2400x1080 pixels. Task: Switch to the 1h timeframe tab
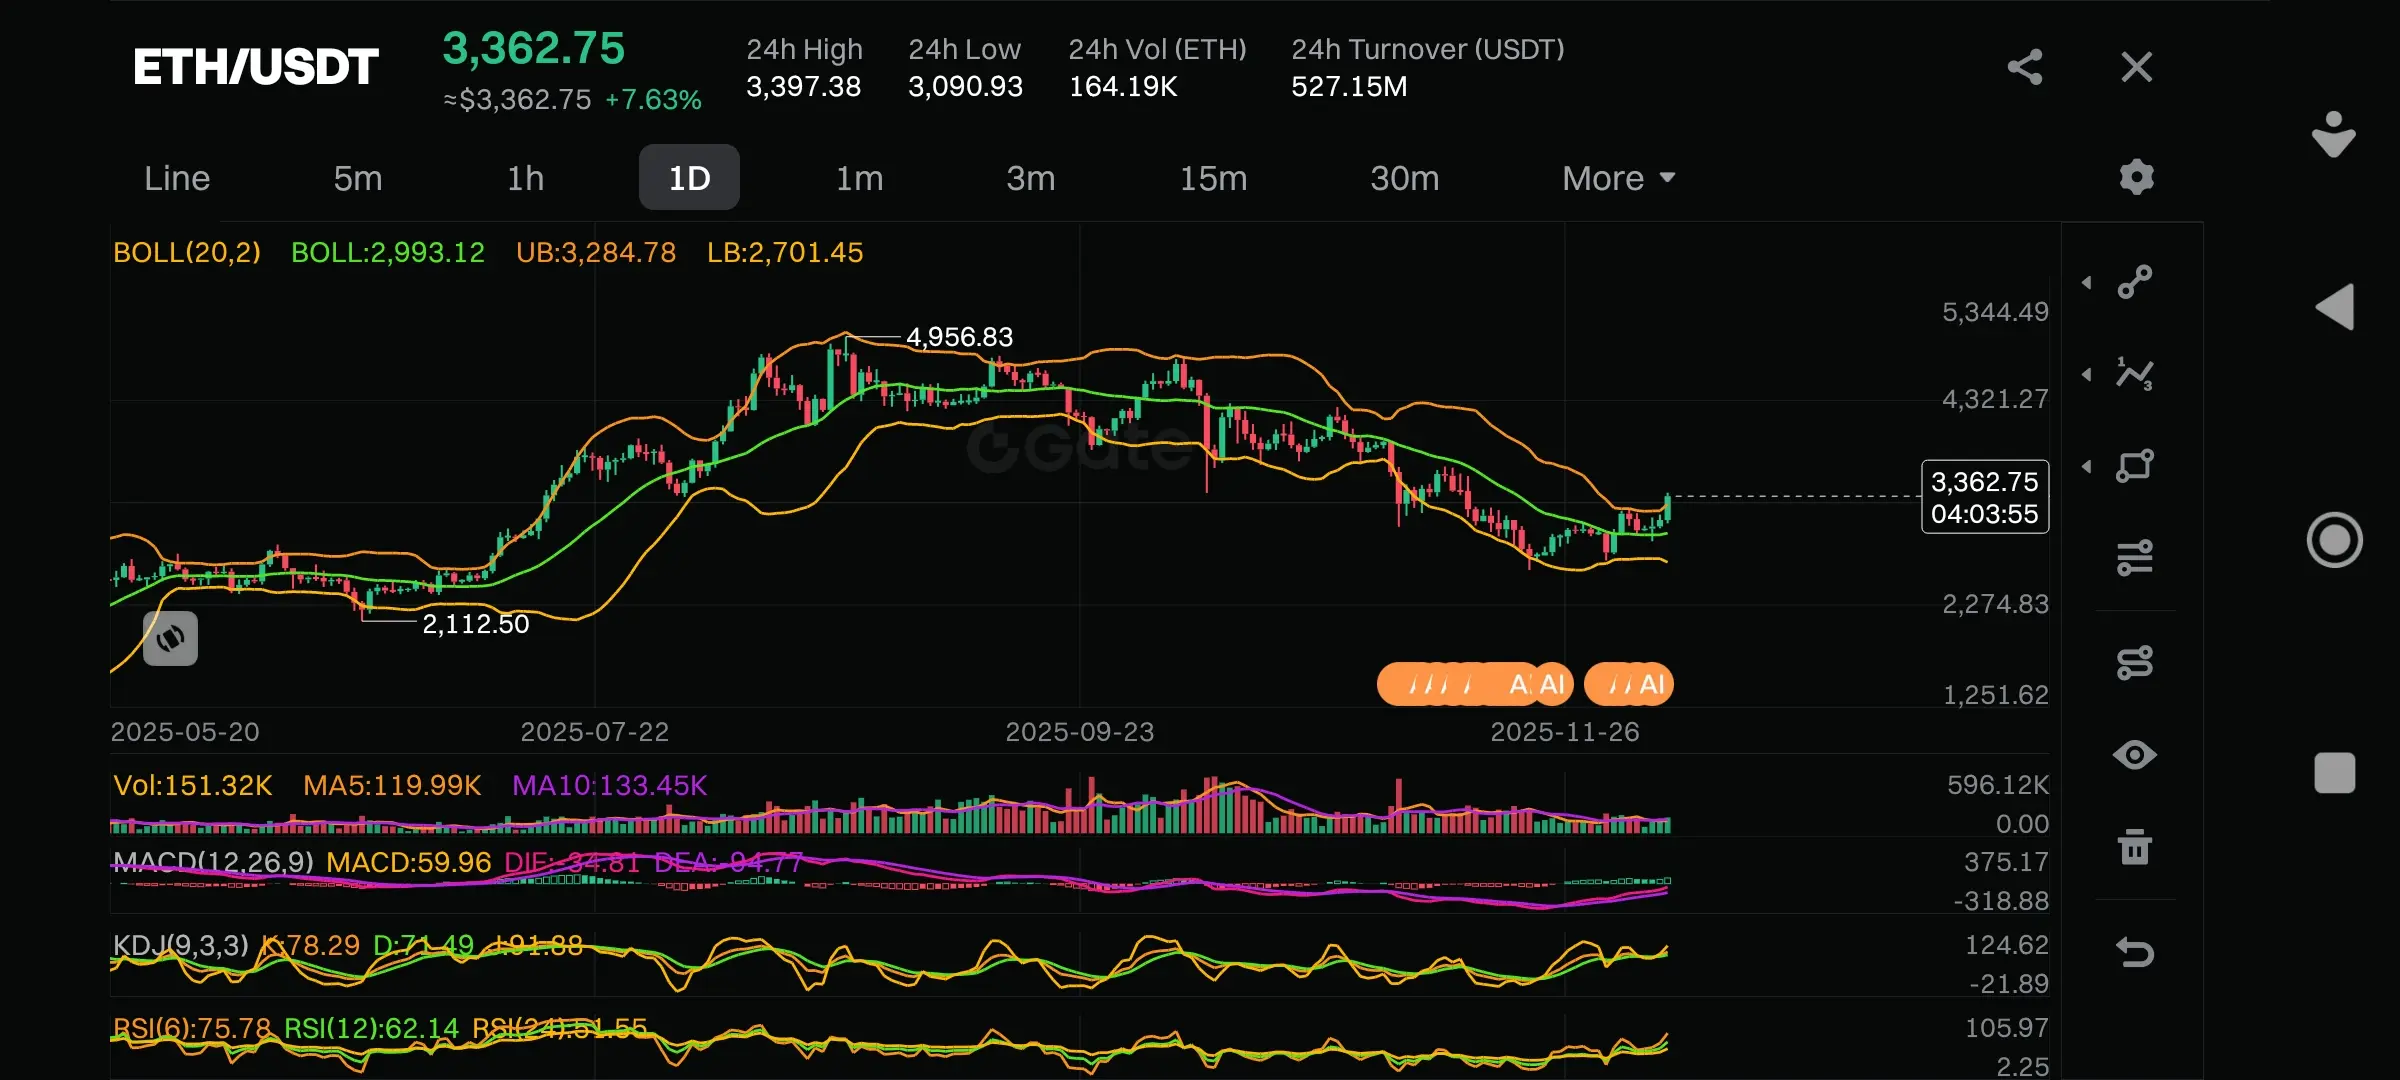[525, 178]
